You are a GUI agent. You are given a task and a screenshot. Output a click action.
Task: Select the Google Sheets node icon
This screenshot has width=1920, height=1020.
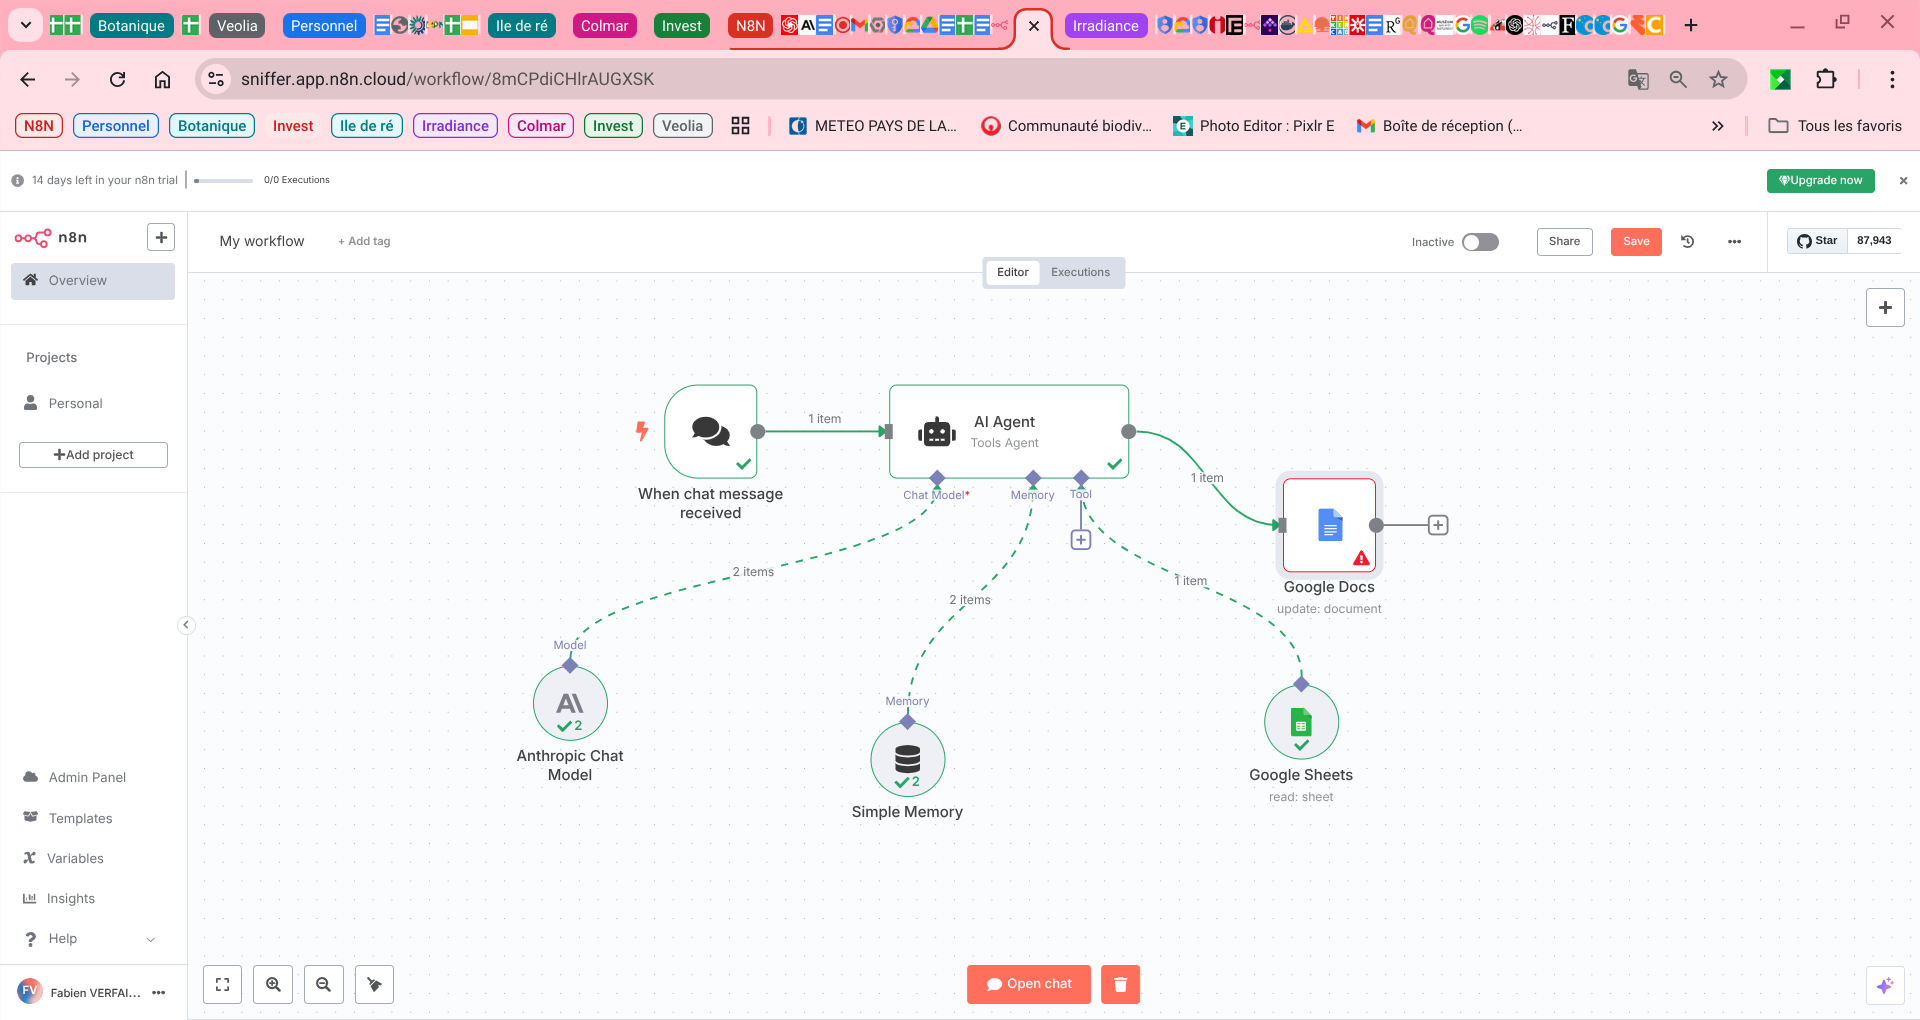1301,723
